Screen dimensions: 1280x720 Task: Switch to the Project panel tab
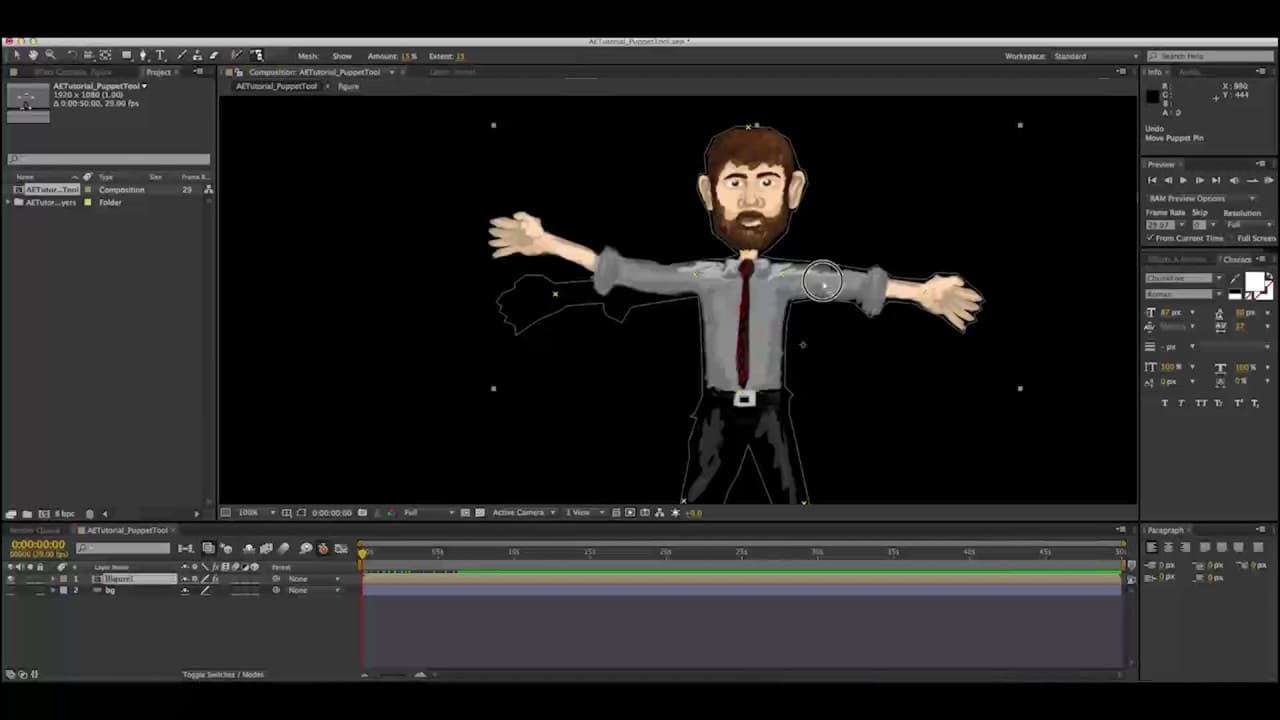tap(160, 72)
